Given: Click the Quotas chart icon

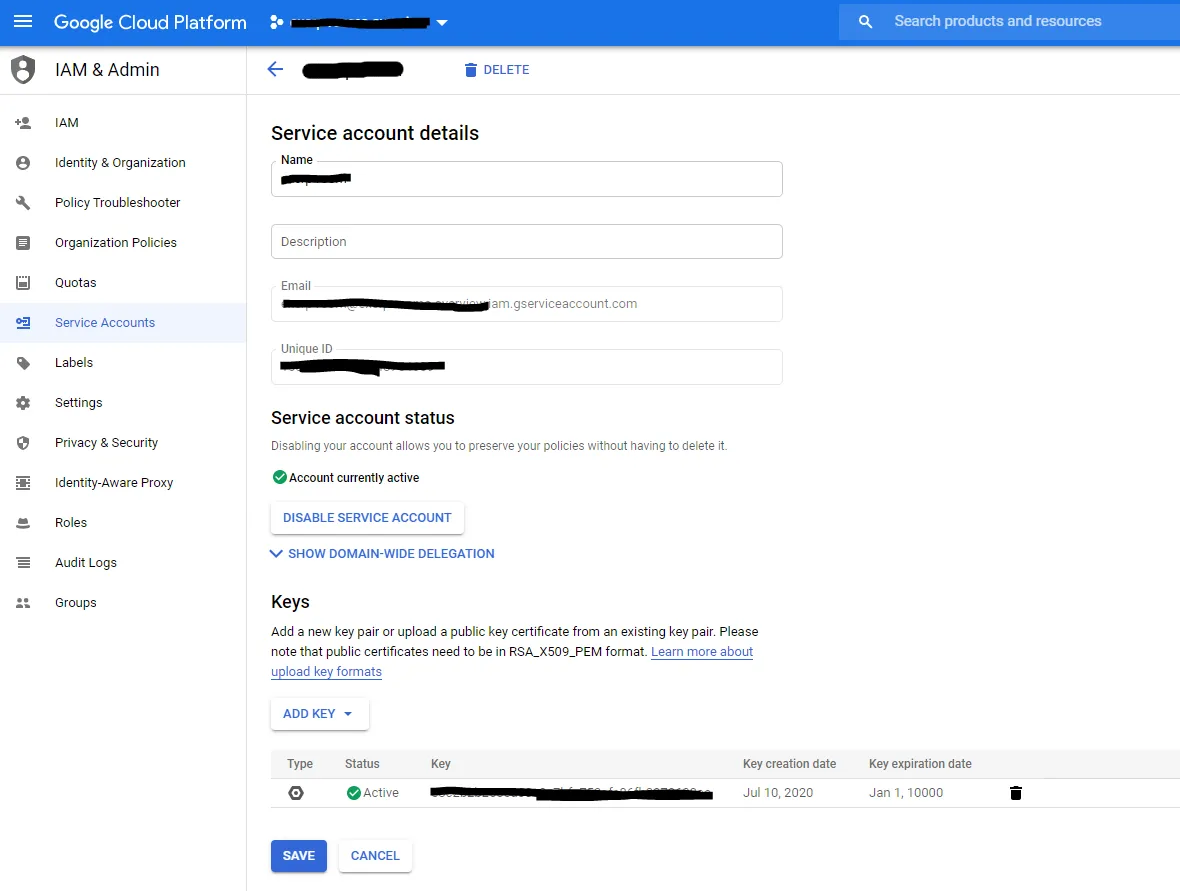Looking at the screenshot, I should click(23, 282).
